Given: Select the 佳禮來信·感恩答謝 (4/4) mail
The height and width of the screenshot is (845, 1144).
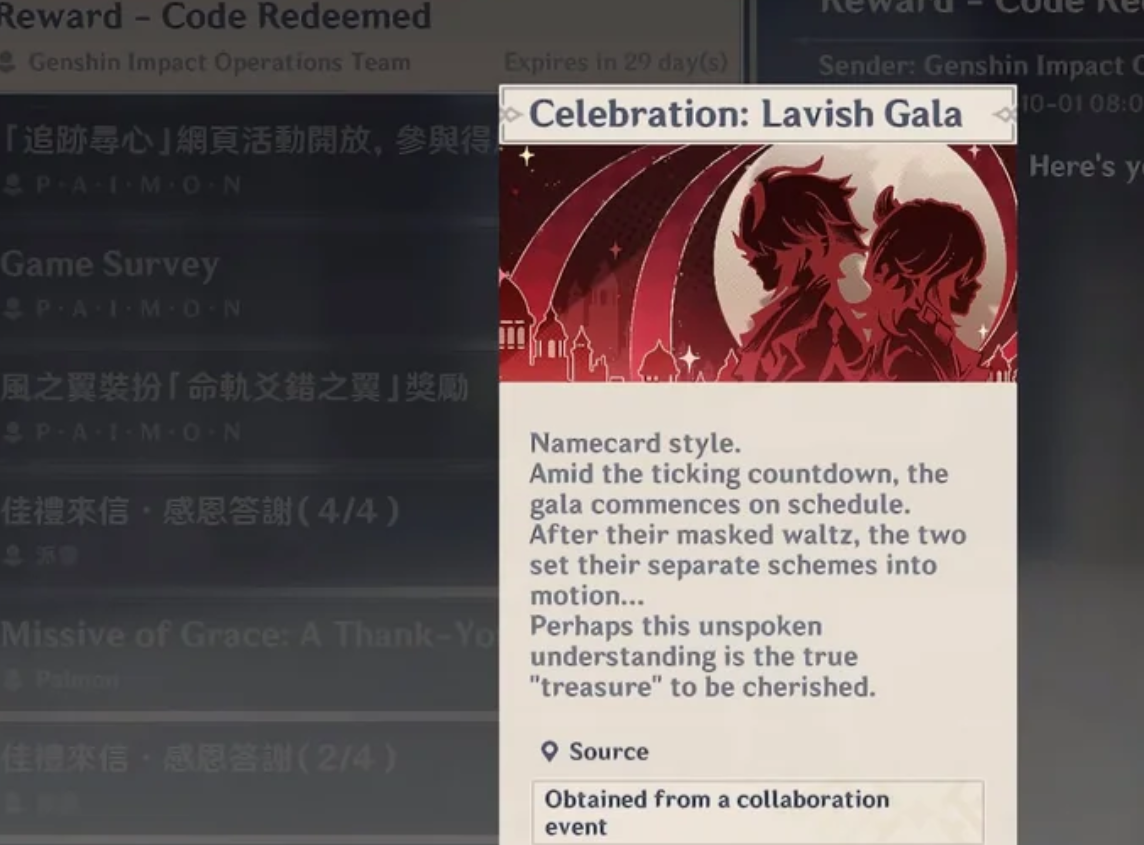Looking at the screenshot, I should pos(250,530).
